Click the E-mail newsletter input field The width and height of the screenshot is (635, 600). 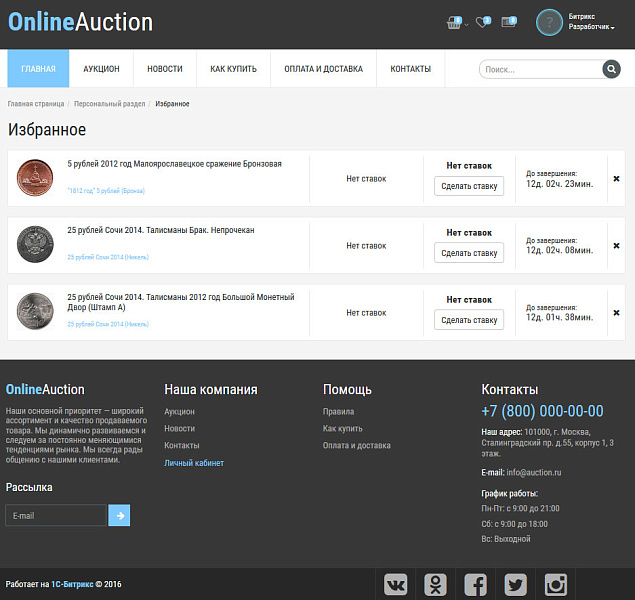pos(56,515)
